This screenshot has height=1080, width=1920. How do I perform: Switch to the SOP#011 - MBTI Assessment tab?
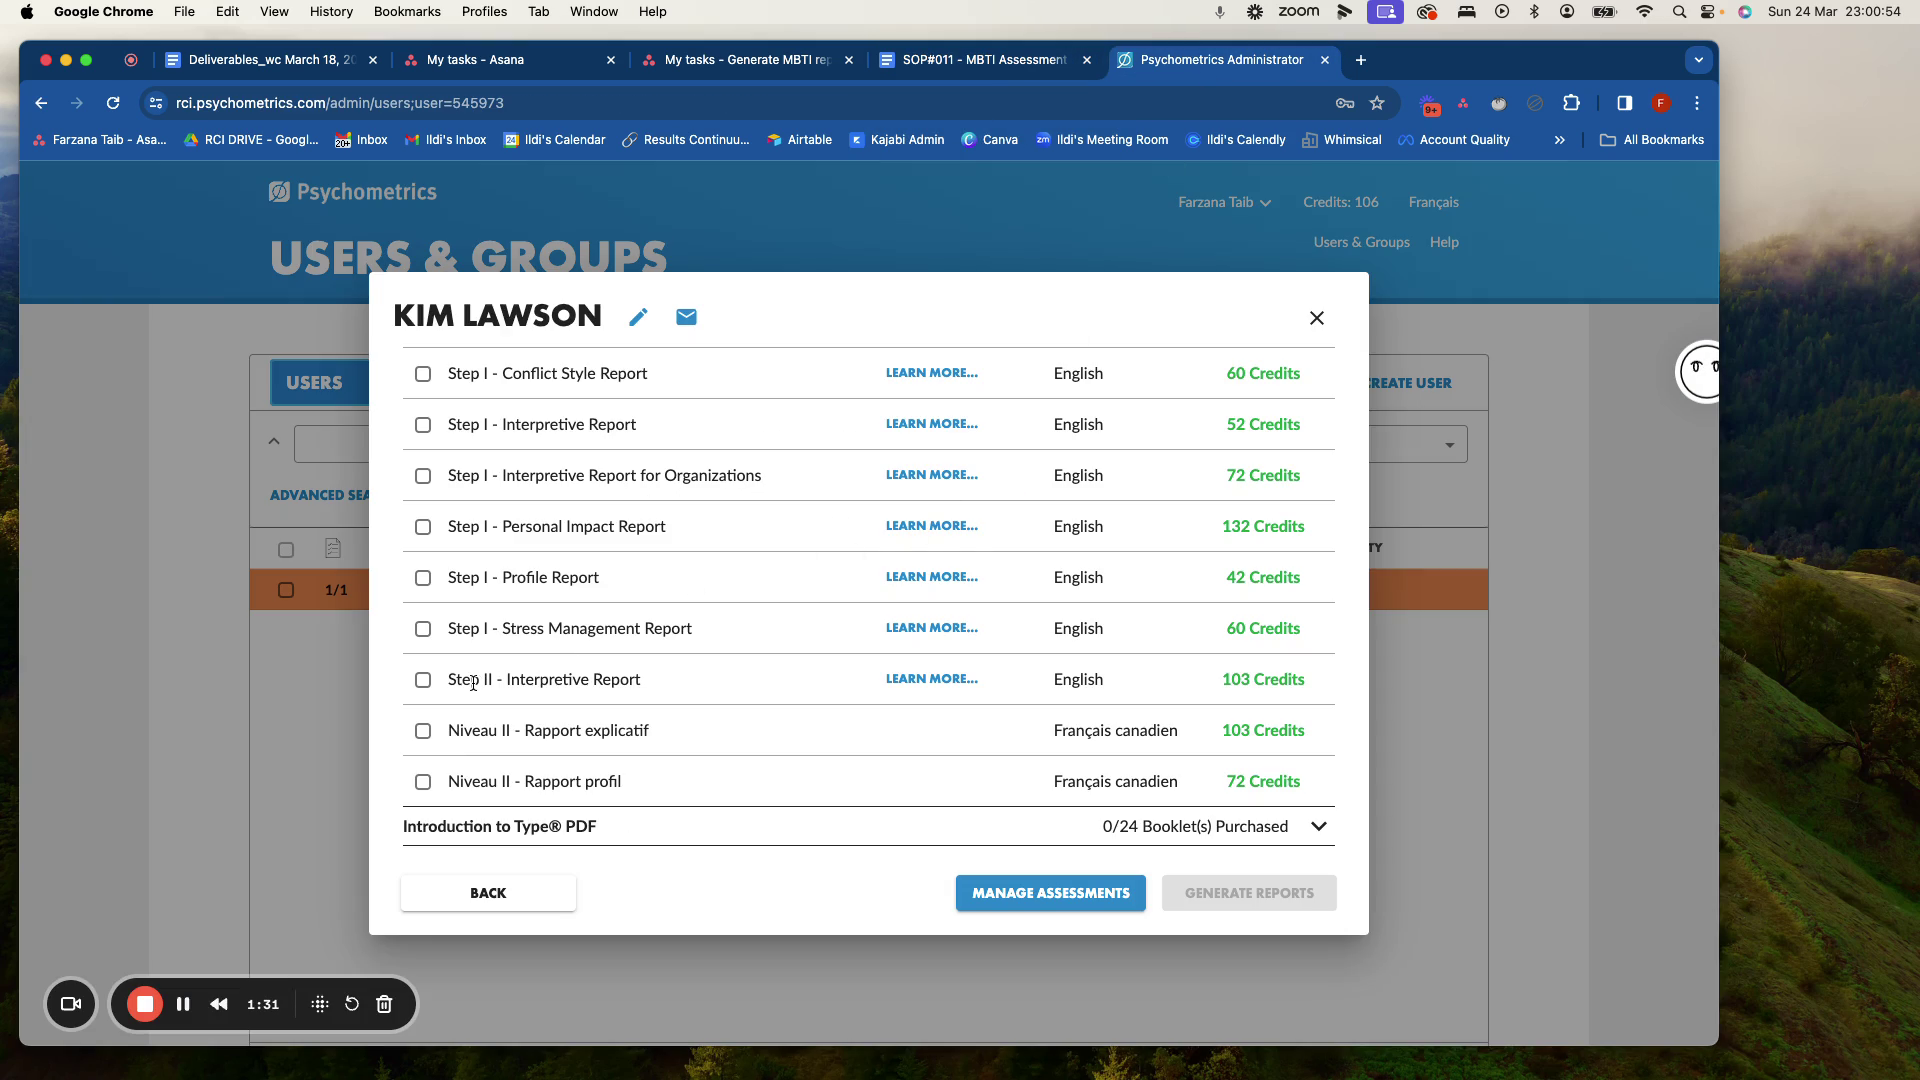click(983, 60)
